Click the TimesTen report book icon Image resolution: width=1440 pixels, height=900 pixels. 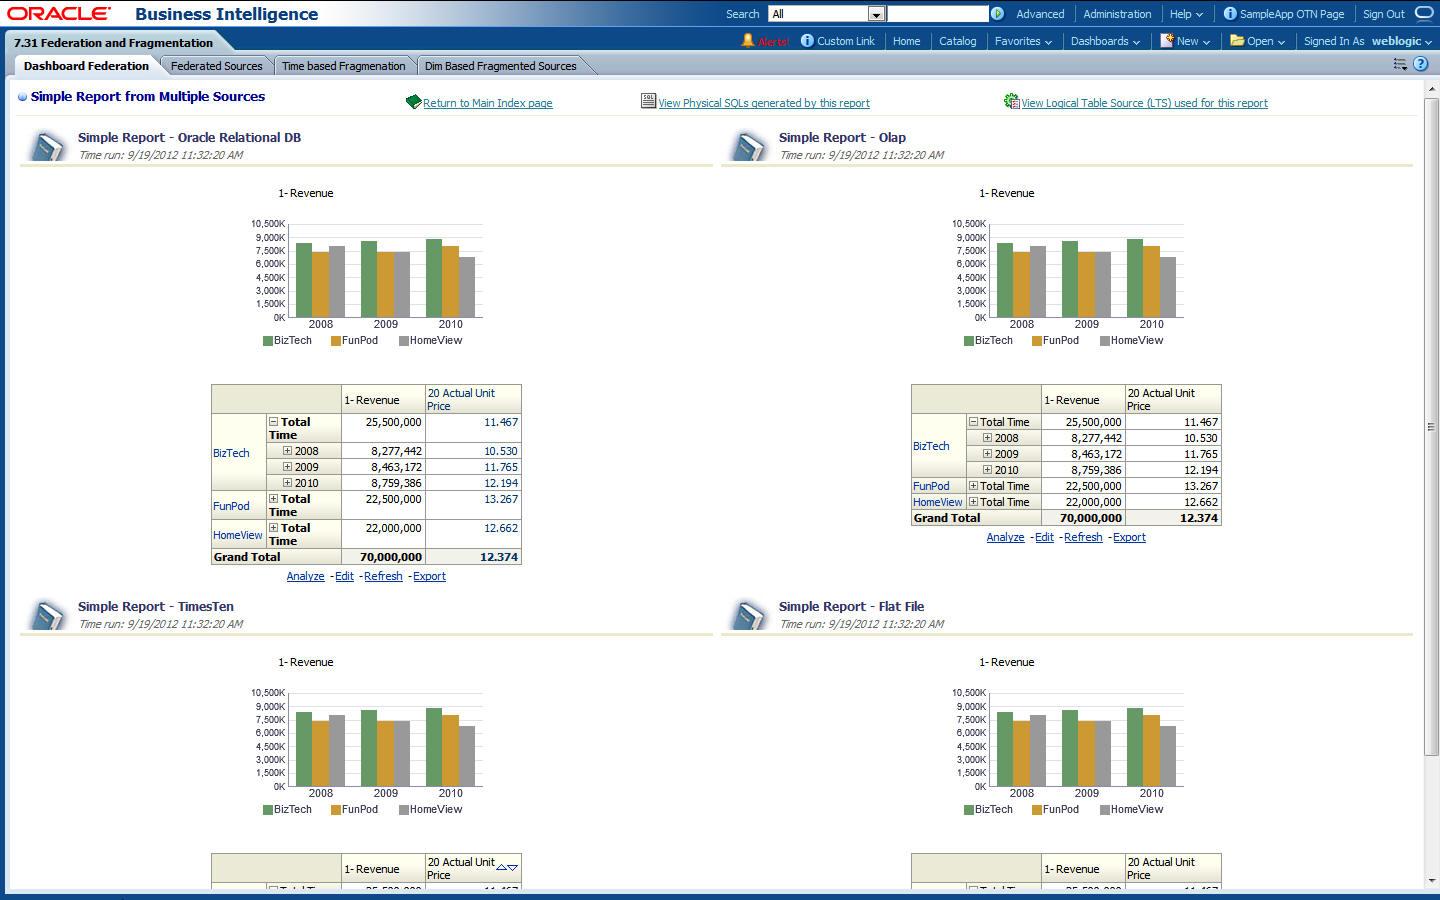pyautogui.click(x=47, y=615)
